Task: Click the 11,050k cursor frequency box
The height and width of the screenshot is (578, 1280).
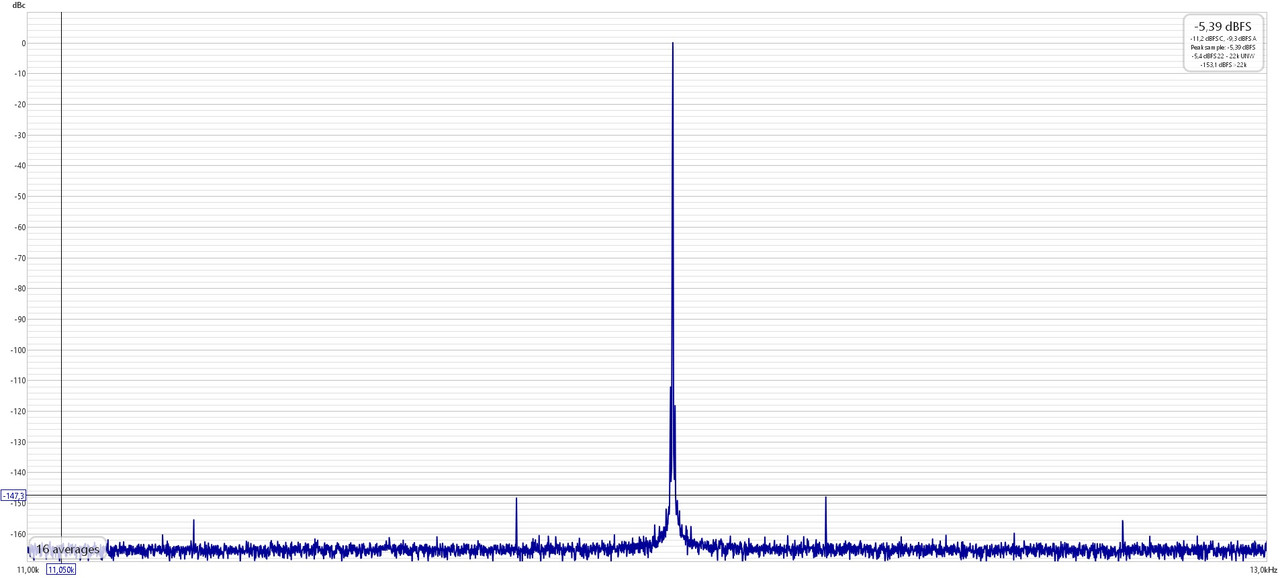Action: pos(61,569)
